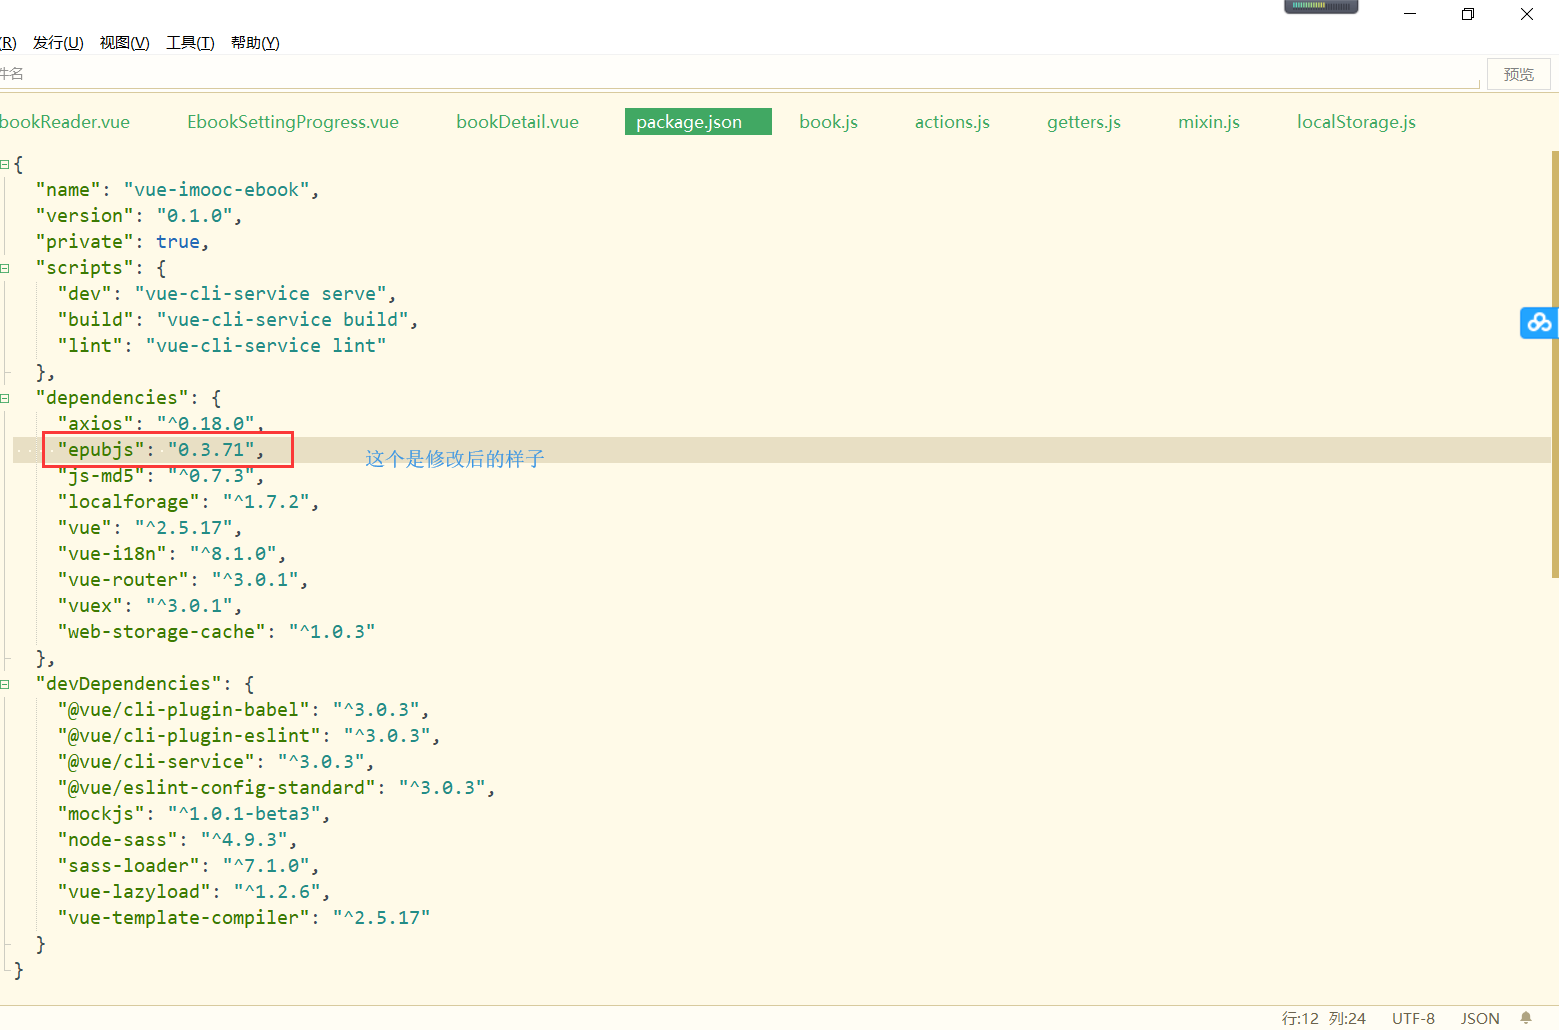
Task: Maximize or restore the editor window
Action: [x=1468, y=14]
